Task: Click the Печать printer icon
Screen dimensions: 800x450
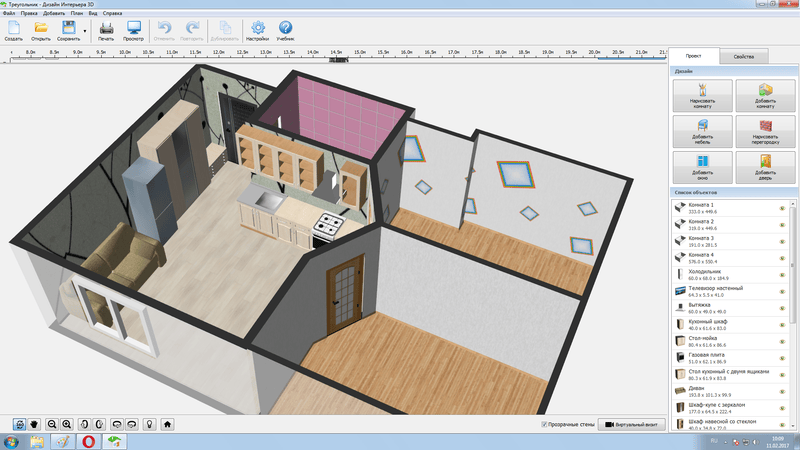Action: tap(106, 29)
